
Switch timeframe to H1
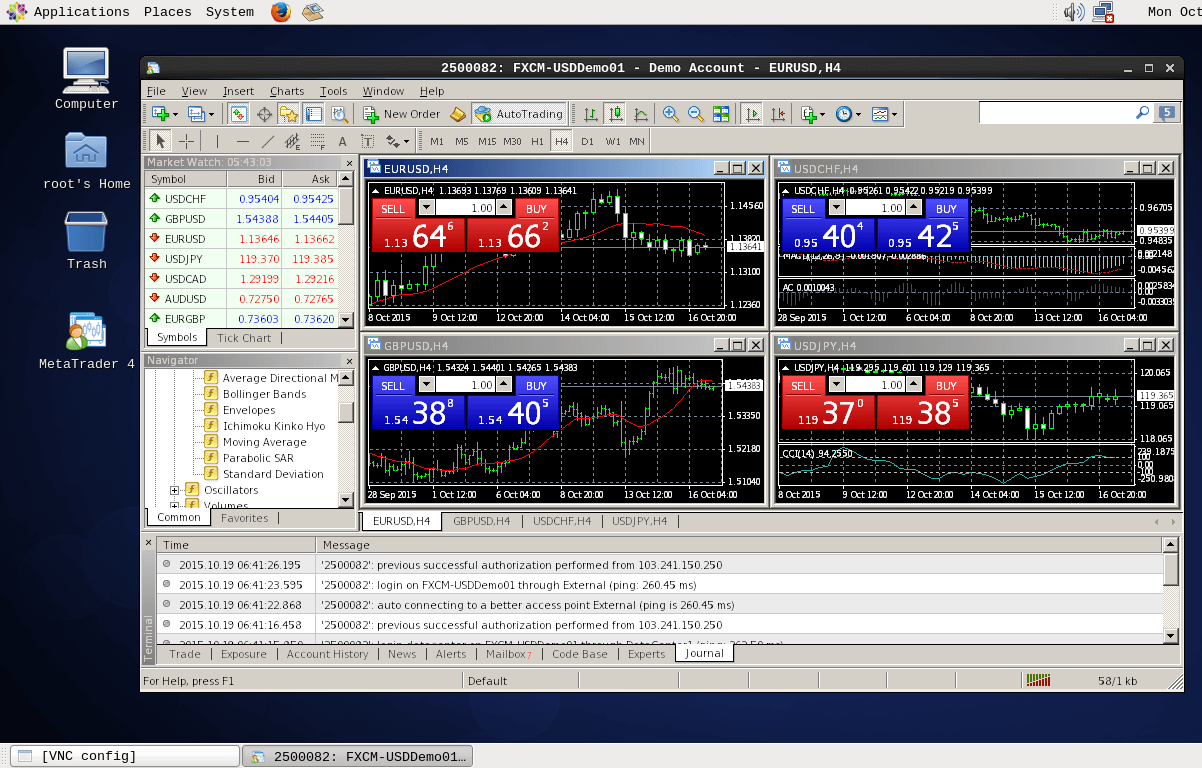pyautogui.click(x=537, y=141)
